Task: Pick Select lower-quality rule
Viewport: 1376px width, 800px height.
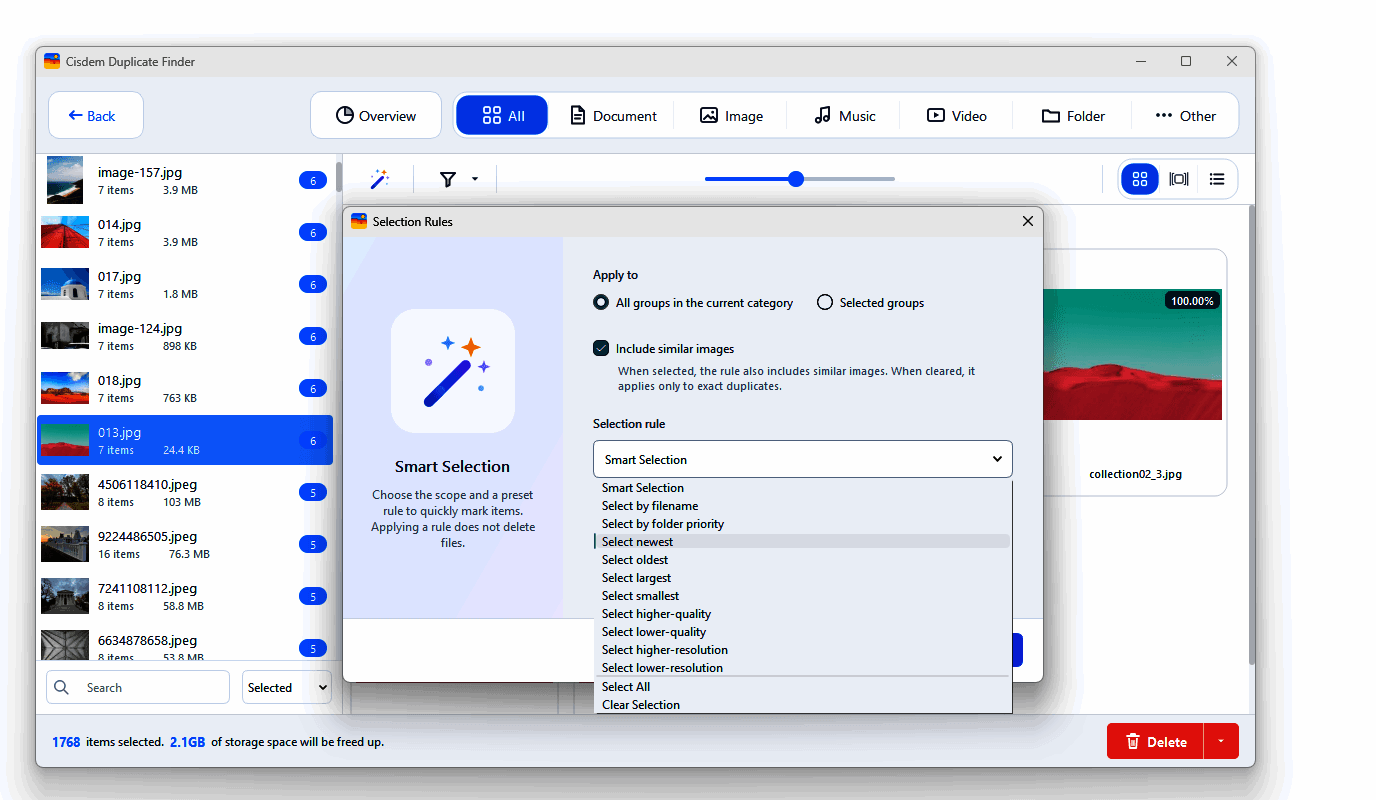Action: point(802,632)
